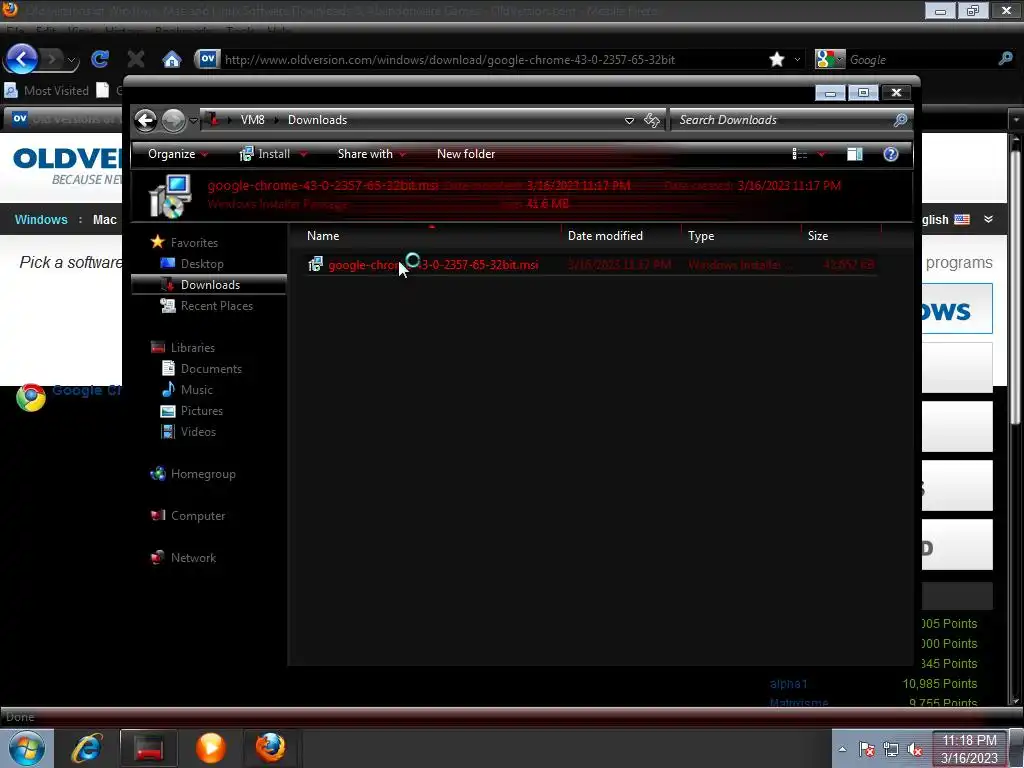Viewport: 1024px width, 768px height.
Task: Click Firefox search magnifier icon
Action: click(1005, 59)
